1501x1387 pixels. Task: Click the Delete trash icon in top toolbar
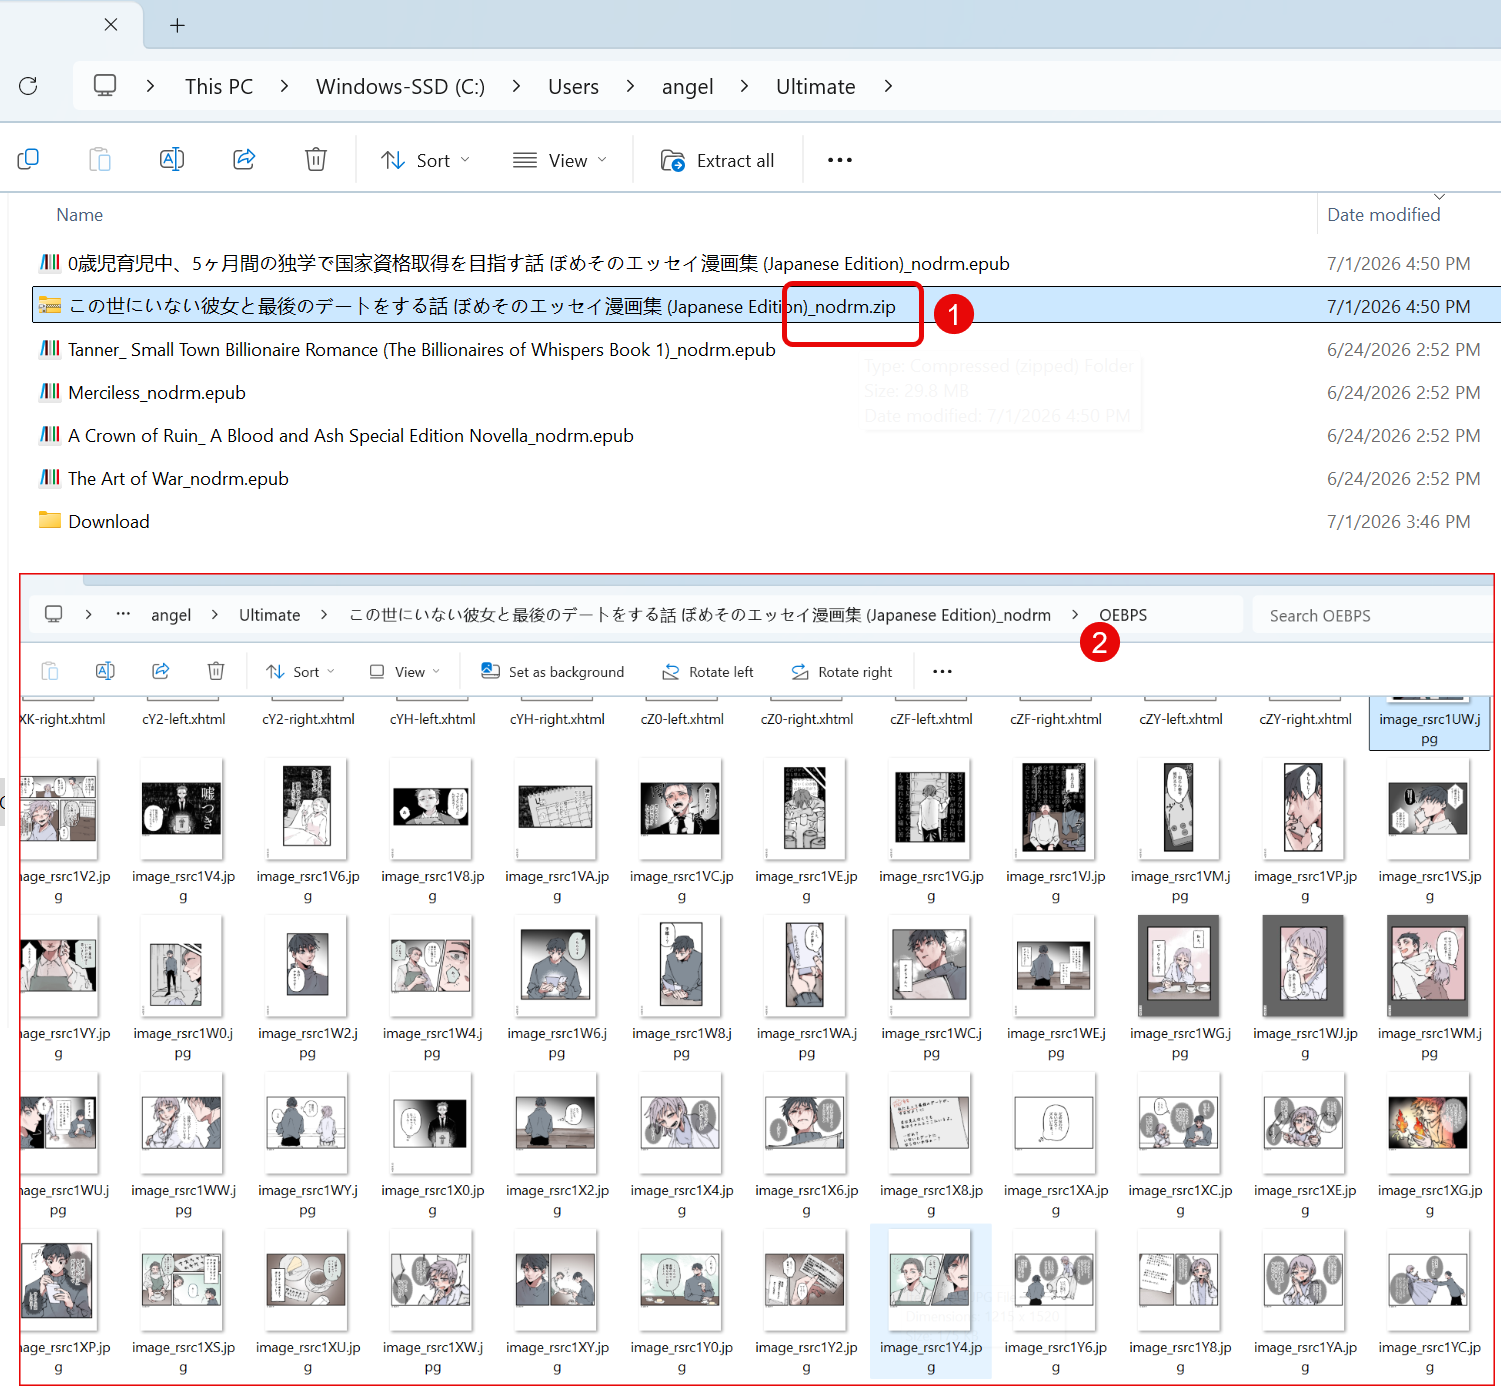(x=316, y=160)
